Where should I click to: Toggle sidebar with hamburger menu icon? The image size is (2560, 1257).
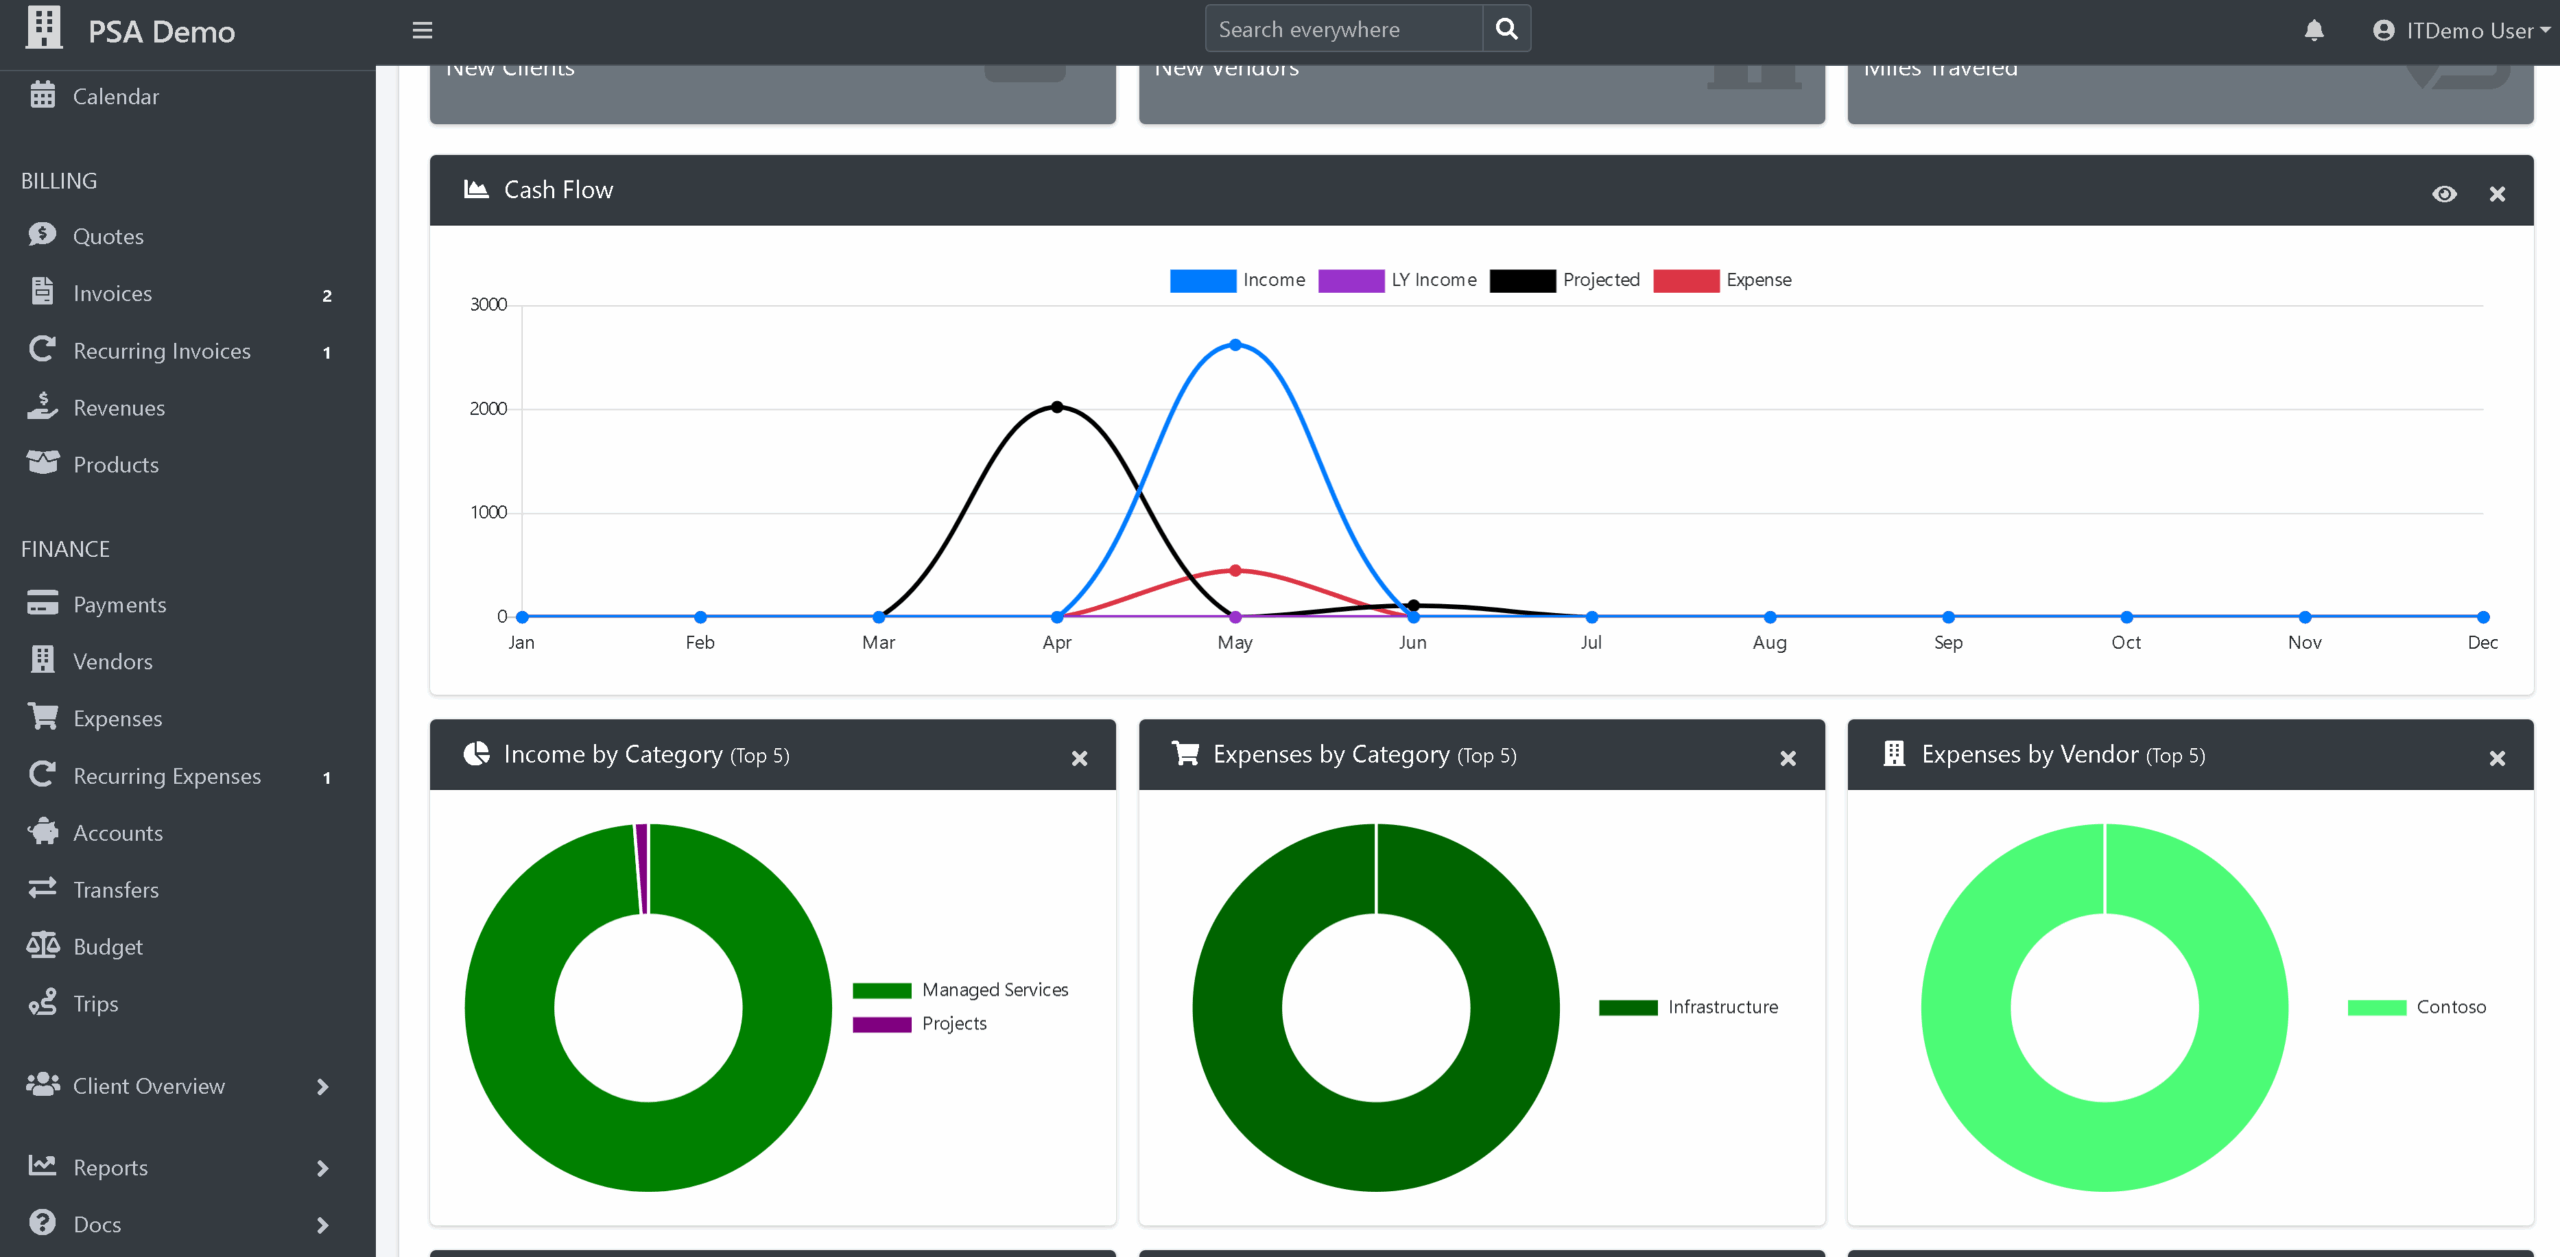coord(422,31)
